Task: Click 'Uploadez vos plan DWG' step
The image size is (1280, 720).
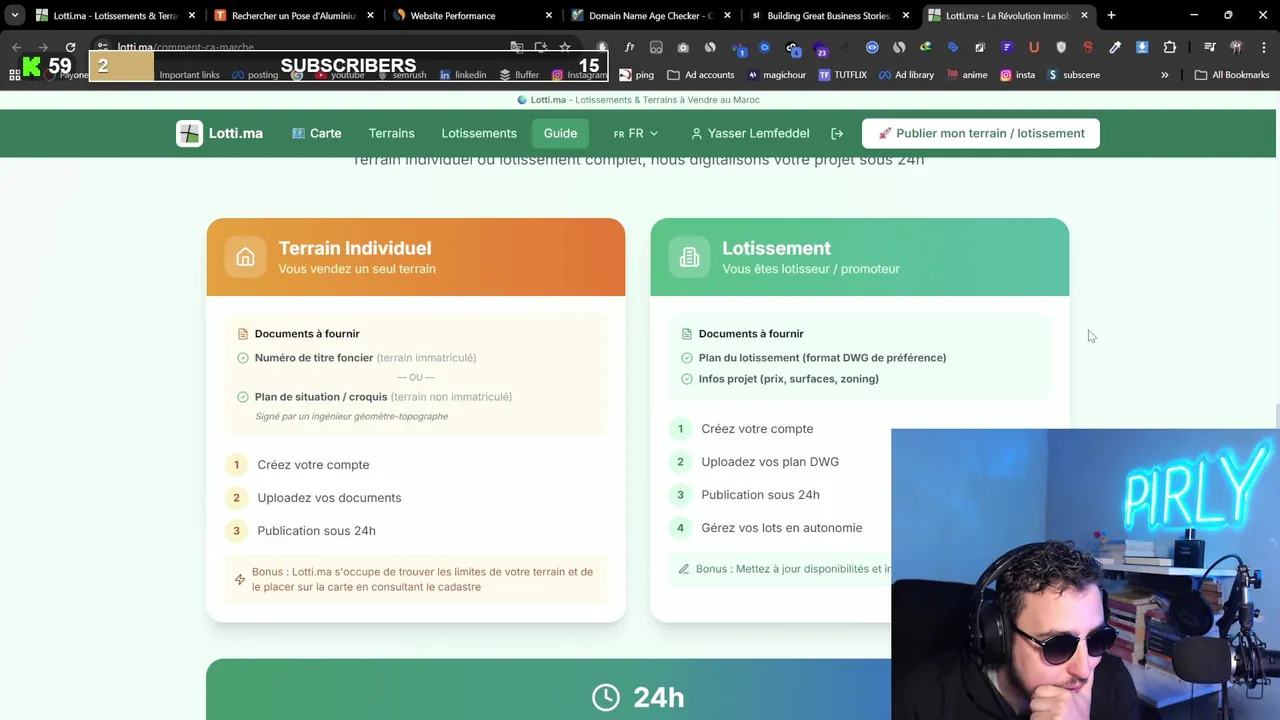Action: tap(770, 462)
